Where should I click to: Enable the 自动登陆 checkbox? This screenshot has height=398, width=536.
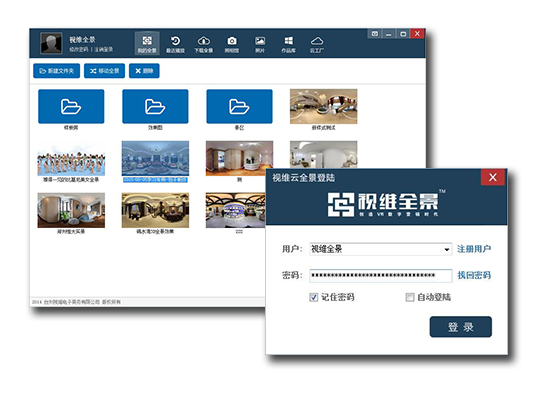(410, 297)
